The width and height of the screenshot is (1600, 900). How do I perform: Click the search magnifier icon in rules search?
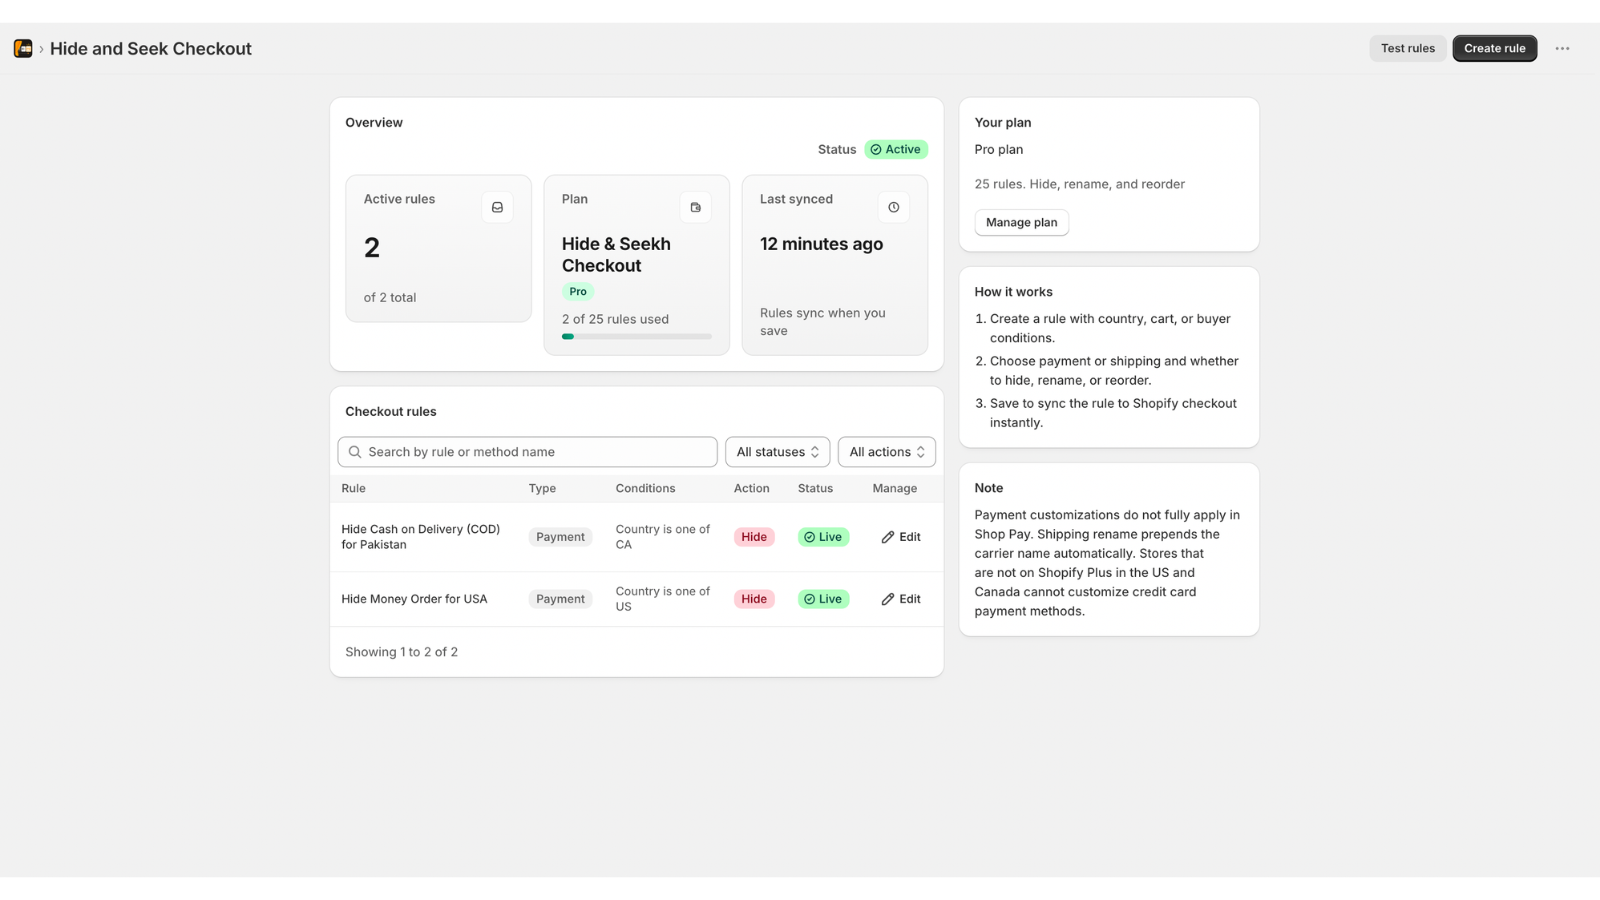(355, 452)
